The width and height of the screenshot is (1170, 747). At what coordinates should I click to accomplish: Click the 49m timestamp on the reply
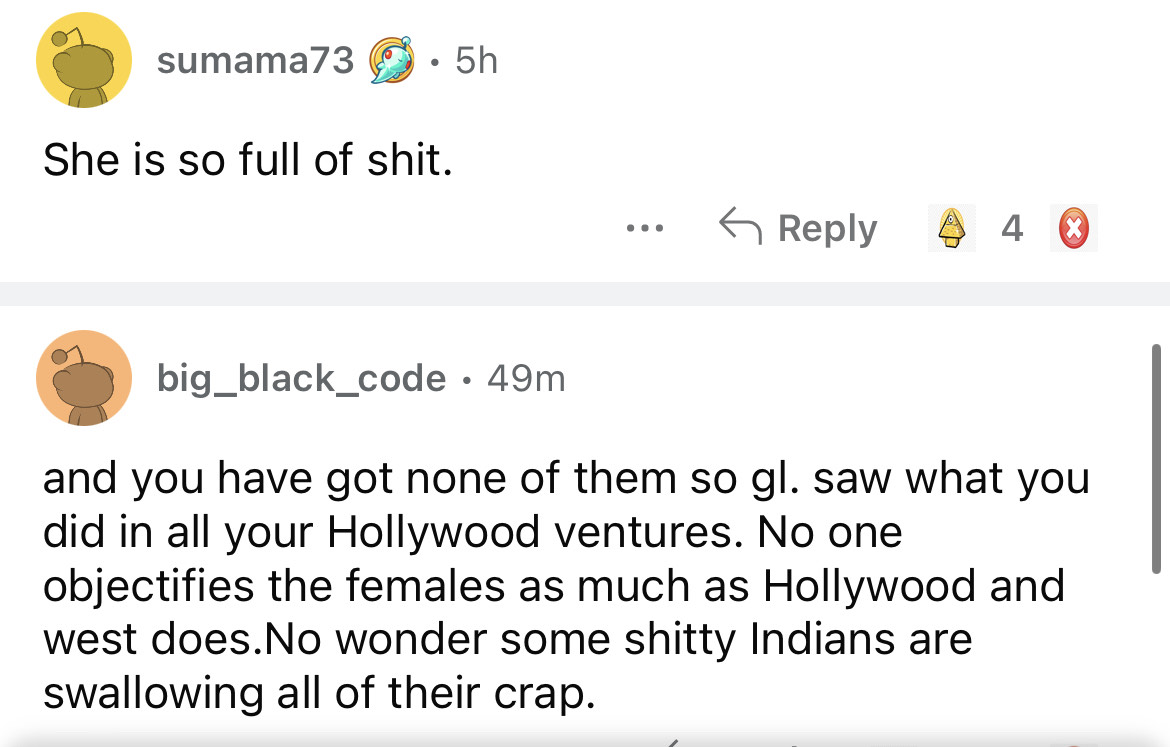coord(526,378)
